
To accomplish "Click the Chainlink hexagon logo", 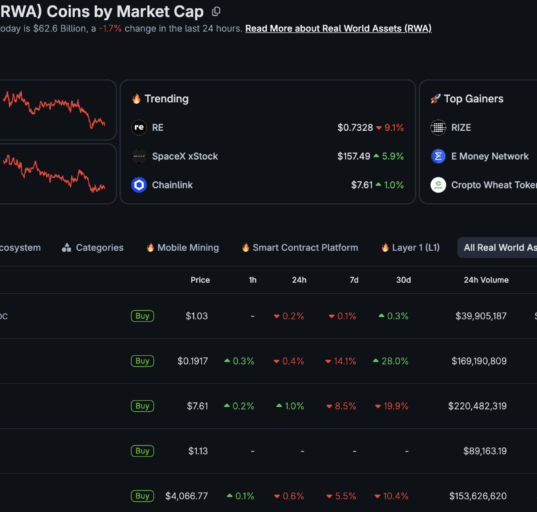I will coord(139,185).
